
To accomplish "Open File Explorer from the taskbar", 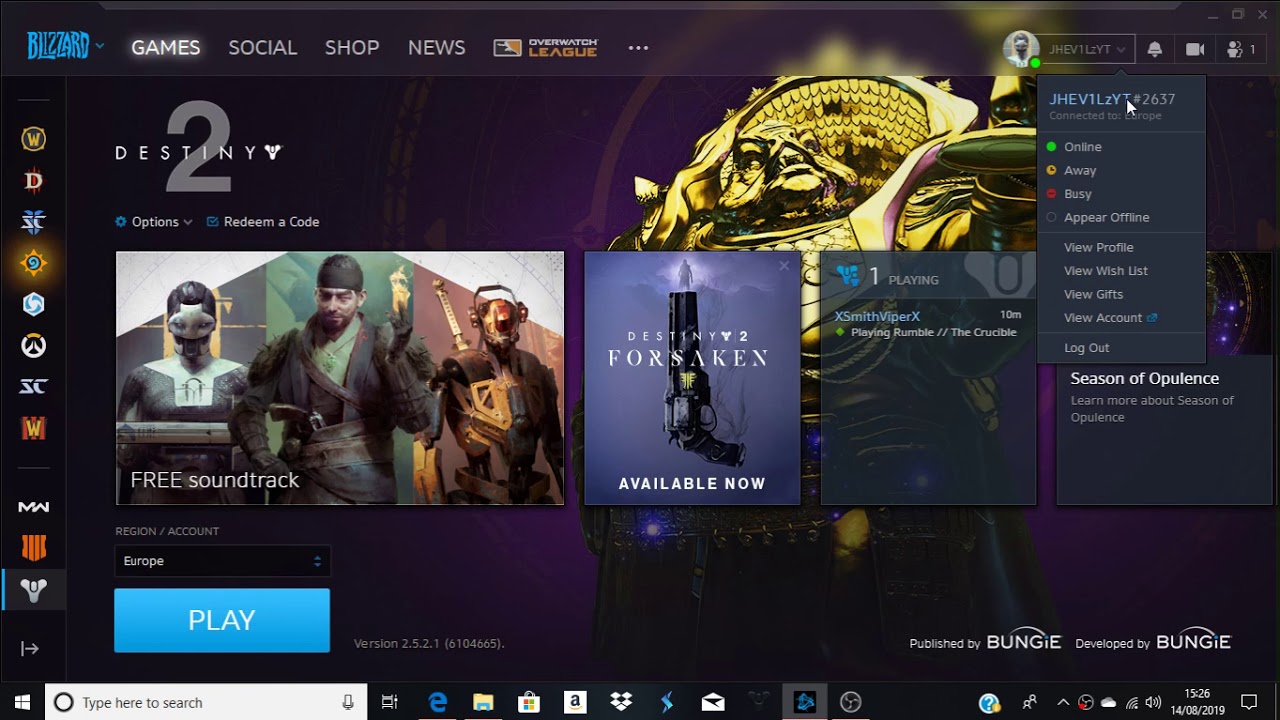I will tap(483, 702).
